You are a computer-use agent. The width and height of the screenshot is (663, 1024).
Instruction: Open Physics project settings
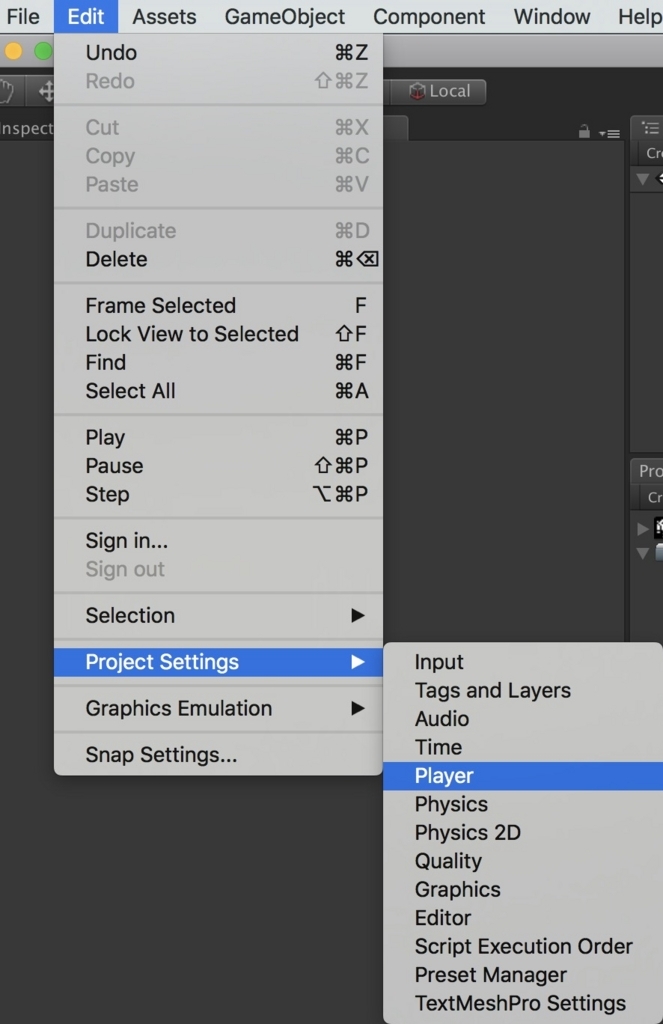point(523,804)
